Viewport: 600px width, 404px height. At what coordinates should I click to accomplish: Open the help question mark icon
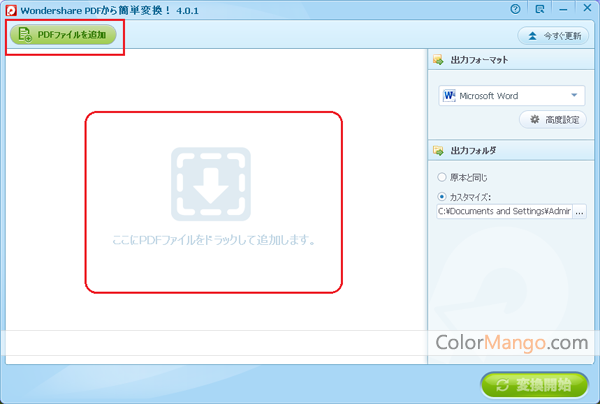(x=515, y=9)
